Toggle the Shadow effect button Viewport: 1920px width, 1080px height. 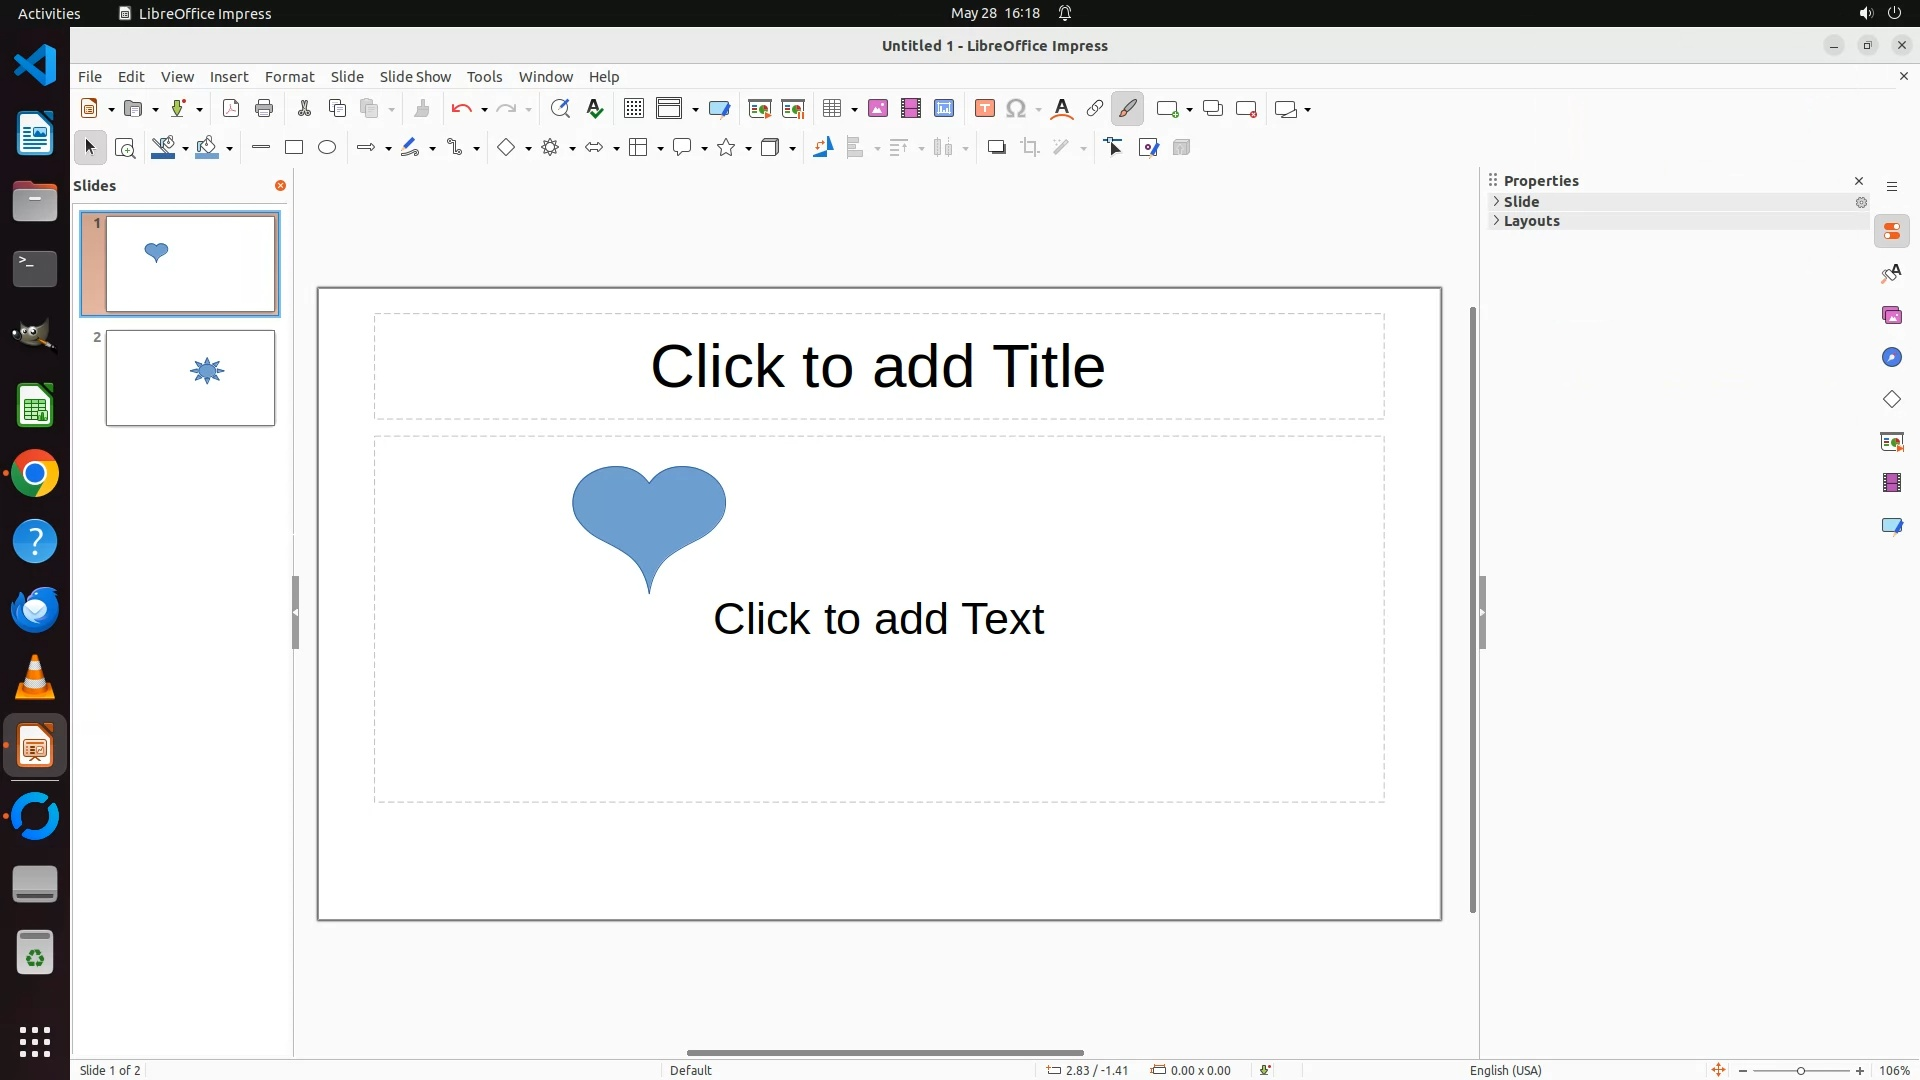point(996,148)
